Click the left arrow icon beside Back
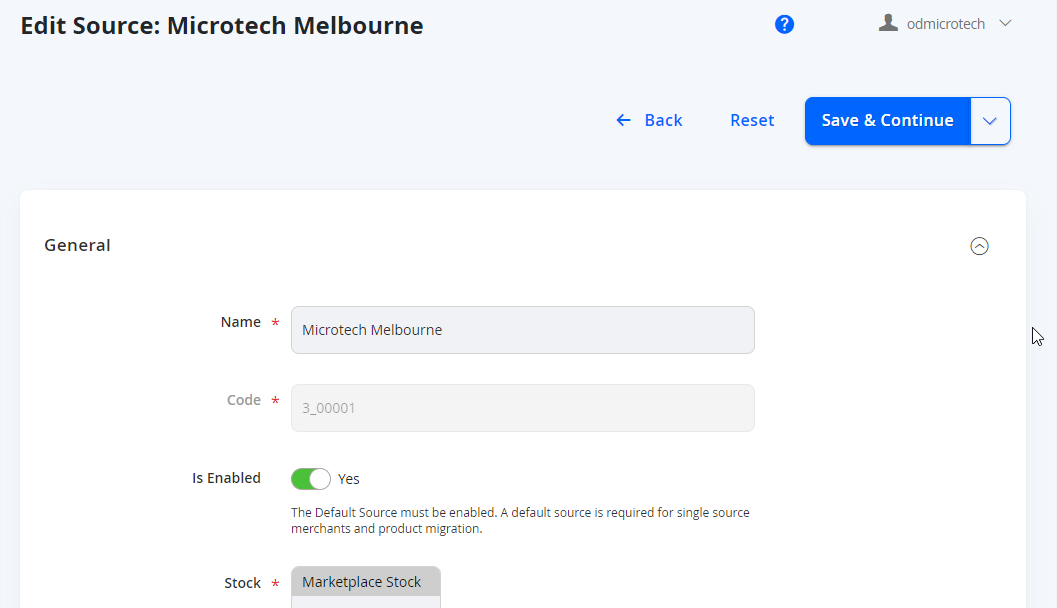Image resolution: width=1057 pixels, height=608 pixels. point(624,120)
